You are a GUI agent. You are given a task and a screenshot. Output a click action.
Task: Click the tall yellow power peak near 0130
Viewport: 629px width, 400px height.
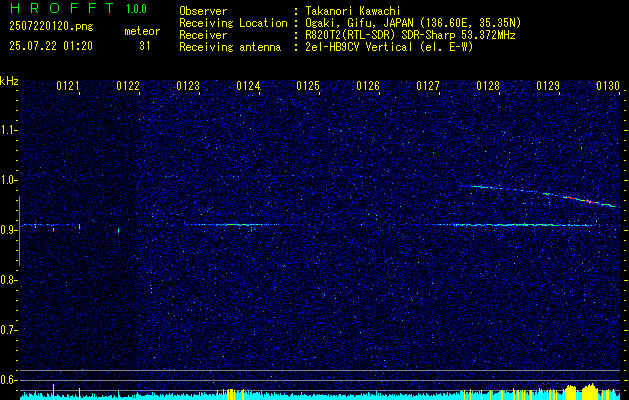590,391
